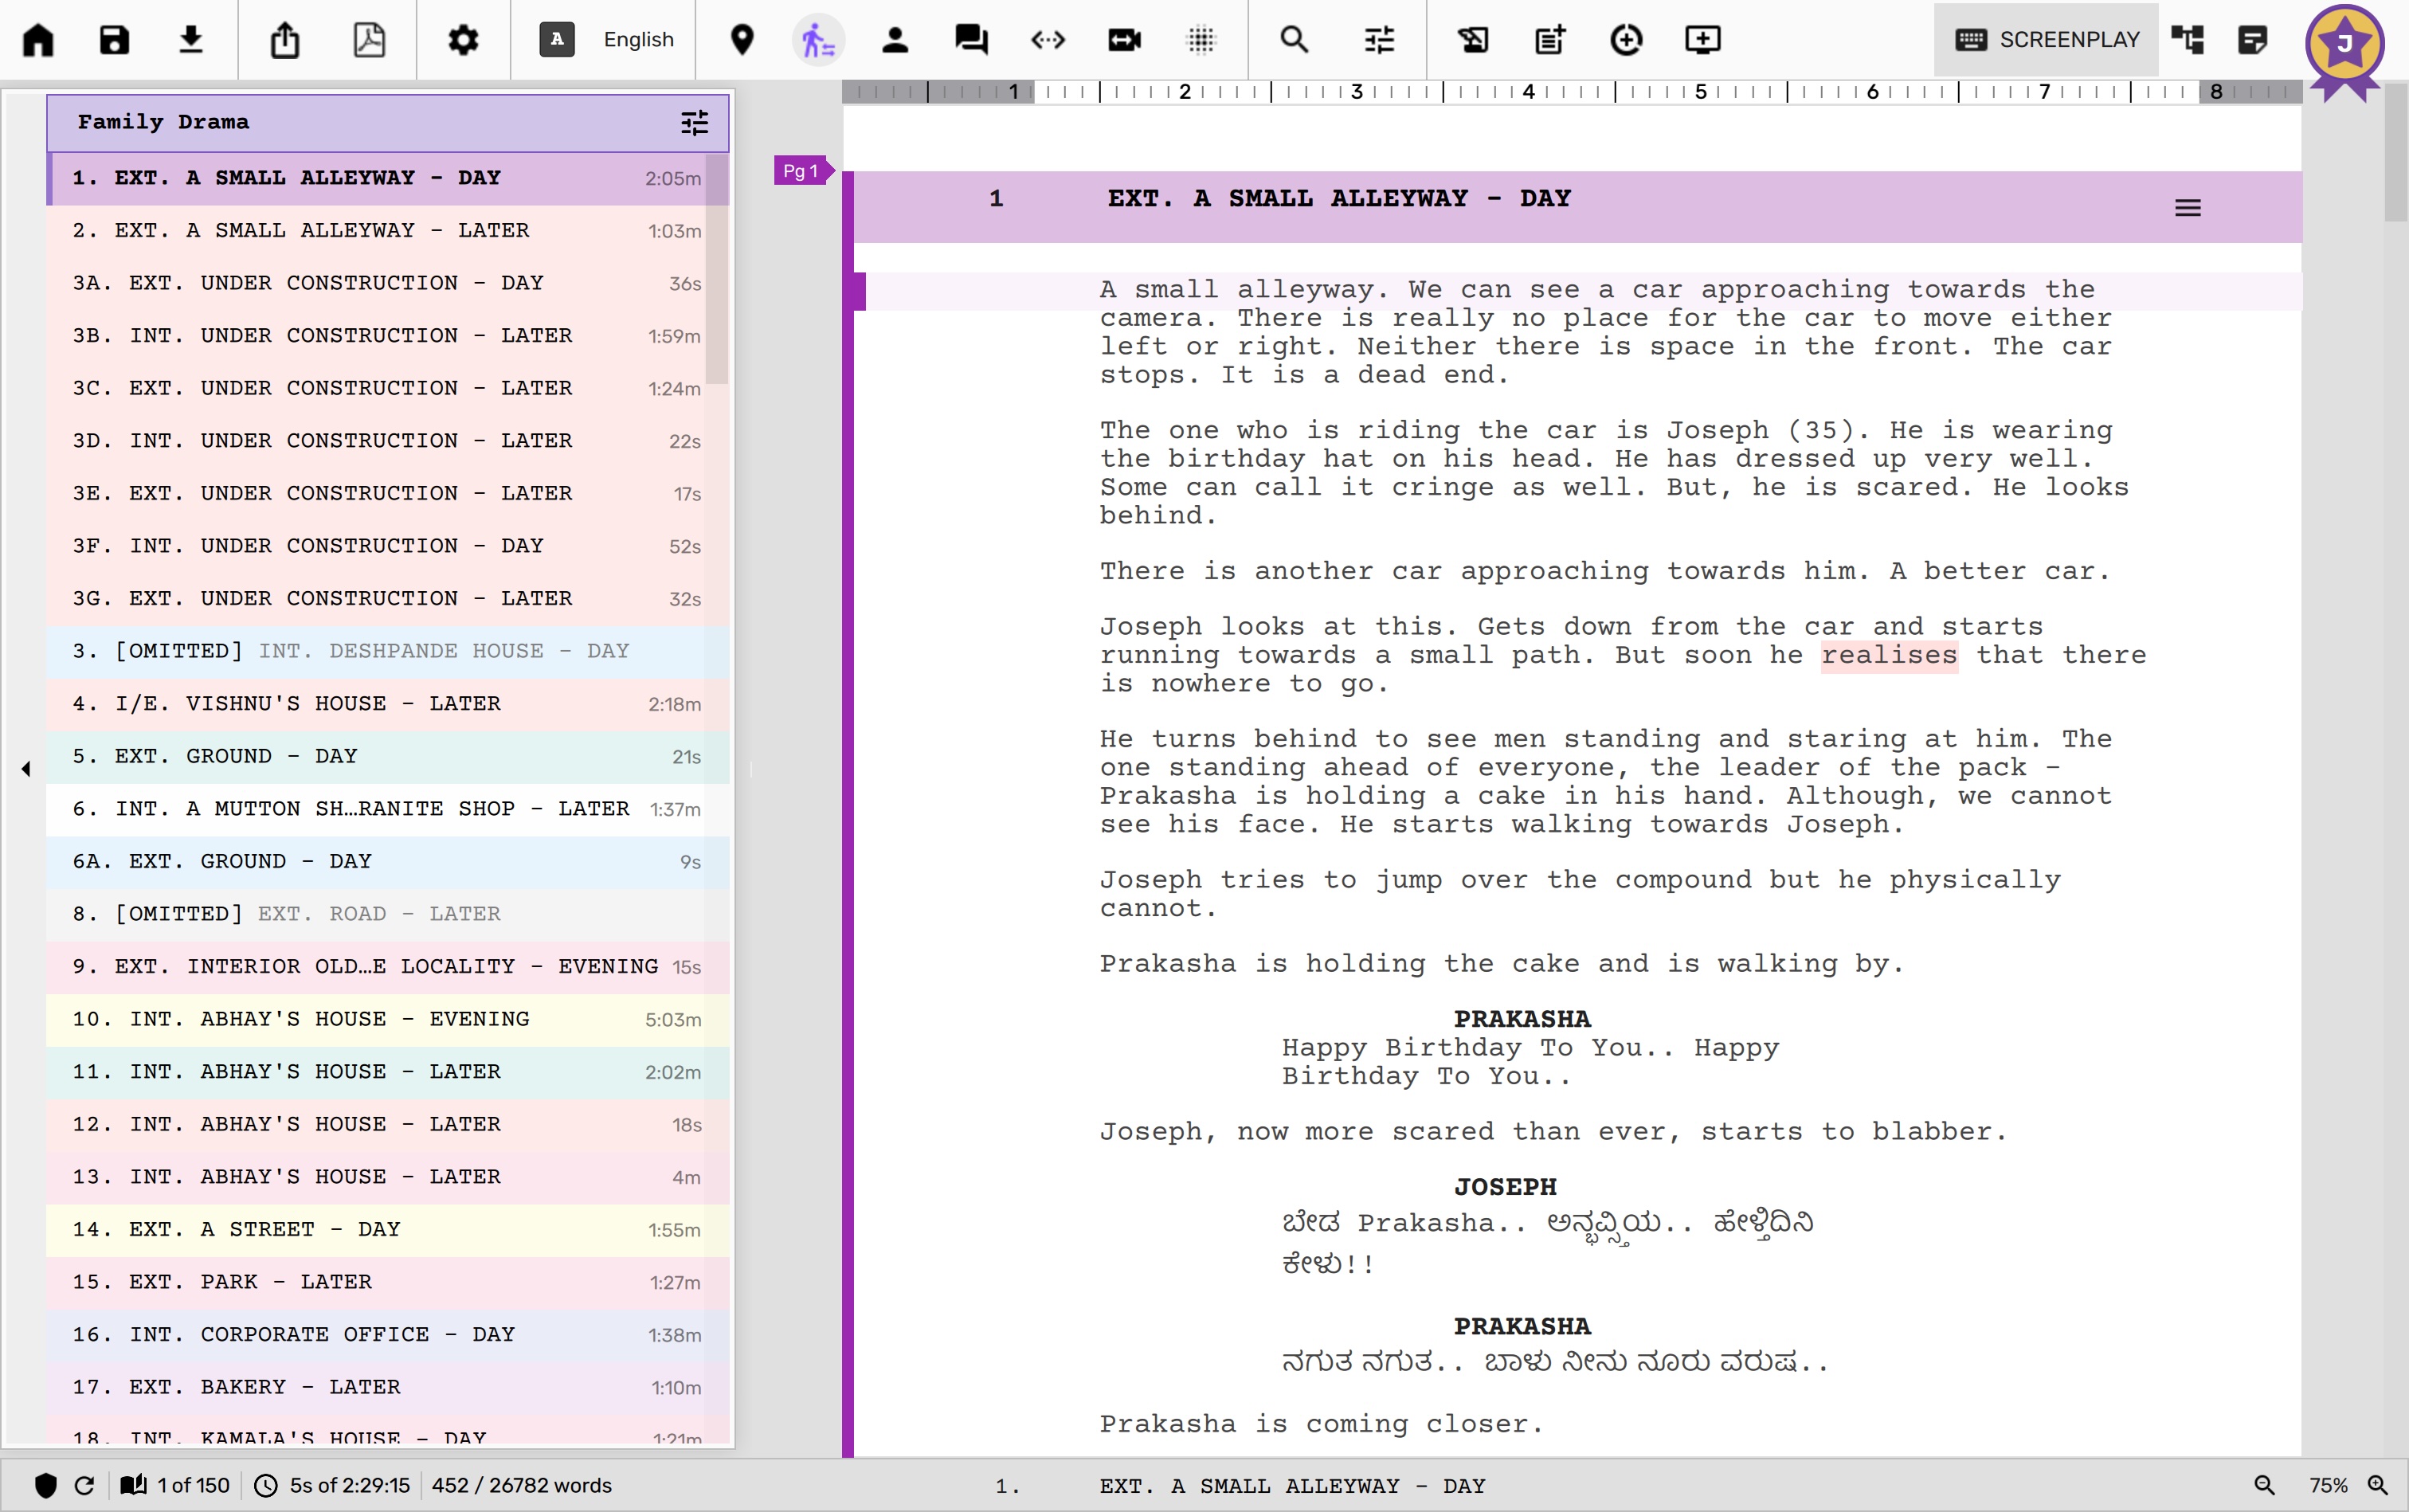Image resolution: width=2409 pixels, height=1512 pixels.
Task: Export to PDF using the PDF icon
Action: click(x=369, y=40)
